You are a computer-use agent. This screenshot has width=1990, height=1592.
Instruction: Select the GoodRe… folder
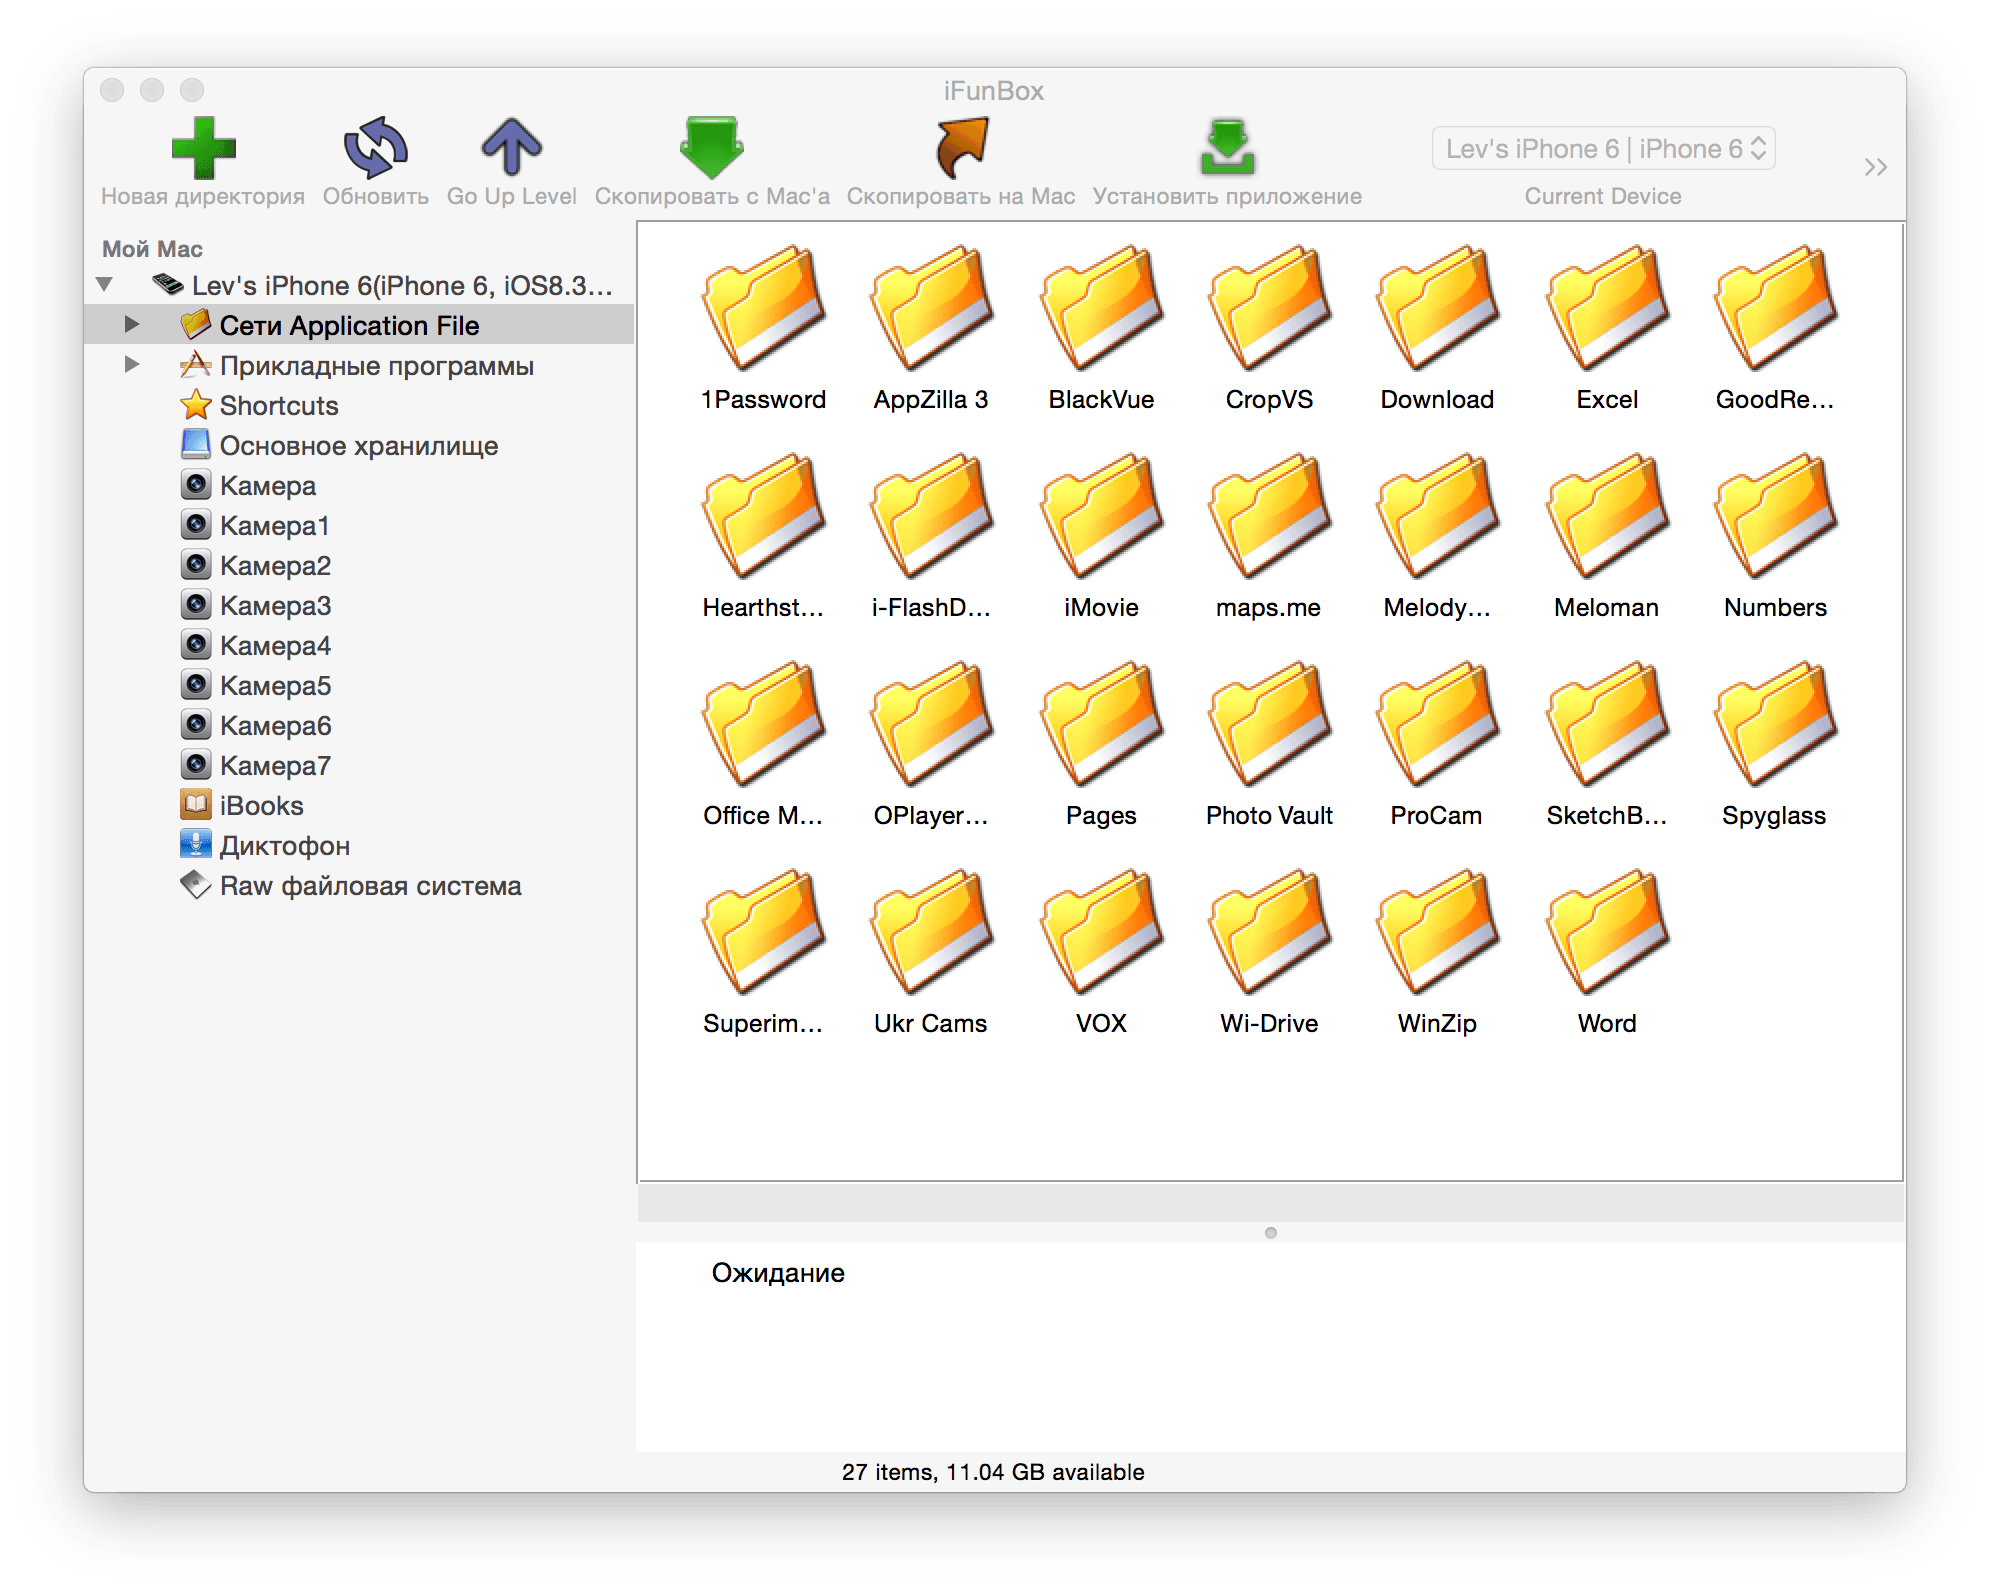pyautogui.click(x=1775, y=329)
